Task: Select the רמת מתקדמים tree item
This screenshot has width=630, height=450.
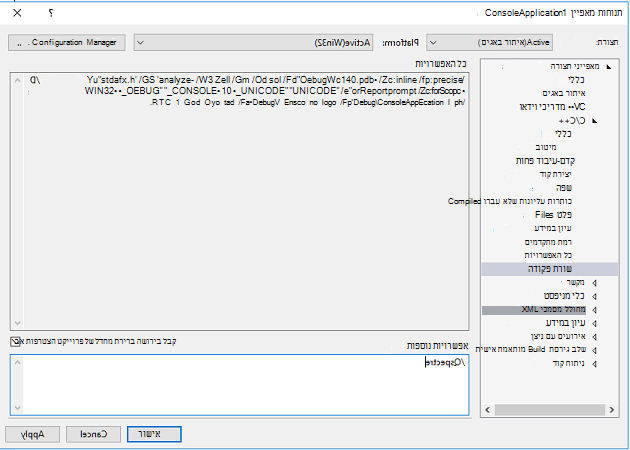Action: 548,242
